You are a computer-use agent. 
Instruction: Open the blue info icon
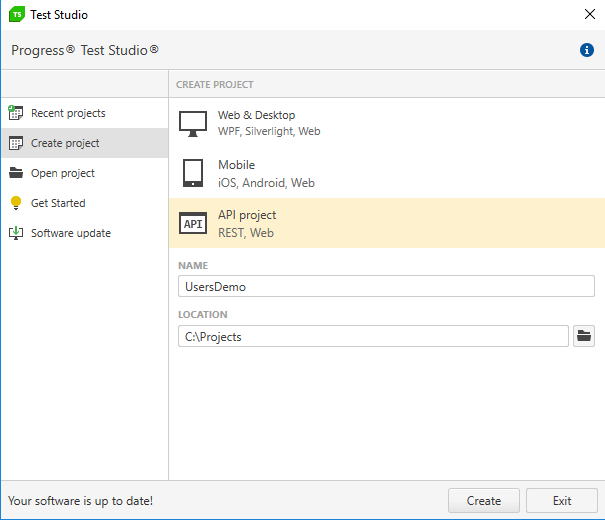tap(587, 50)
